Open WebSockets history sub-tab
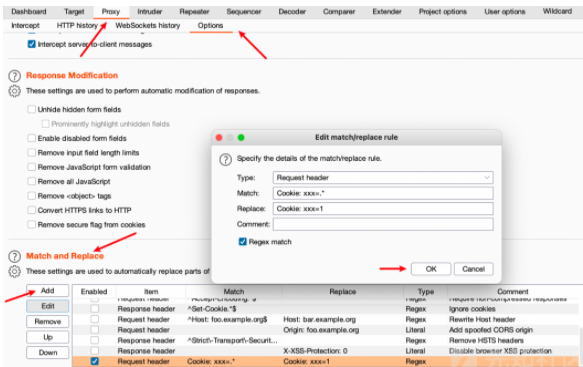 coord(148,25)
